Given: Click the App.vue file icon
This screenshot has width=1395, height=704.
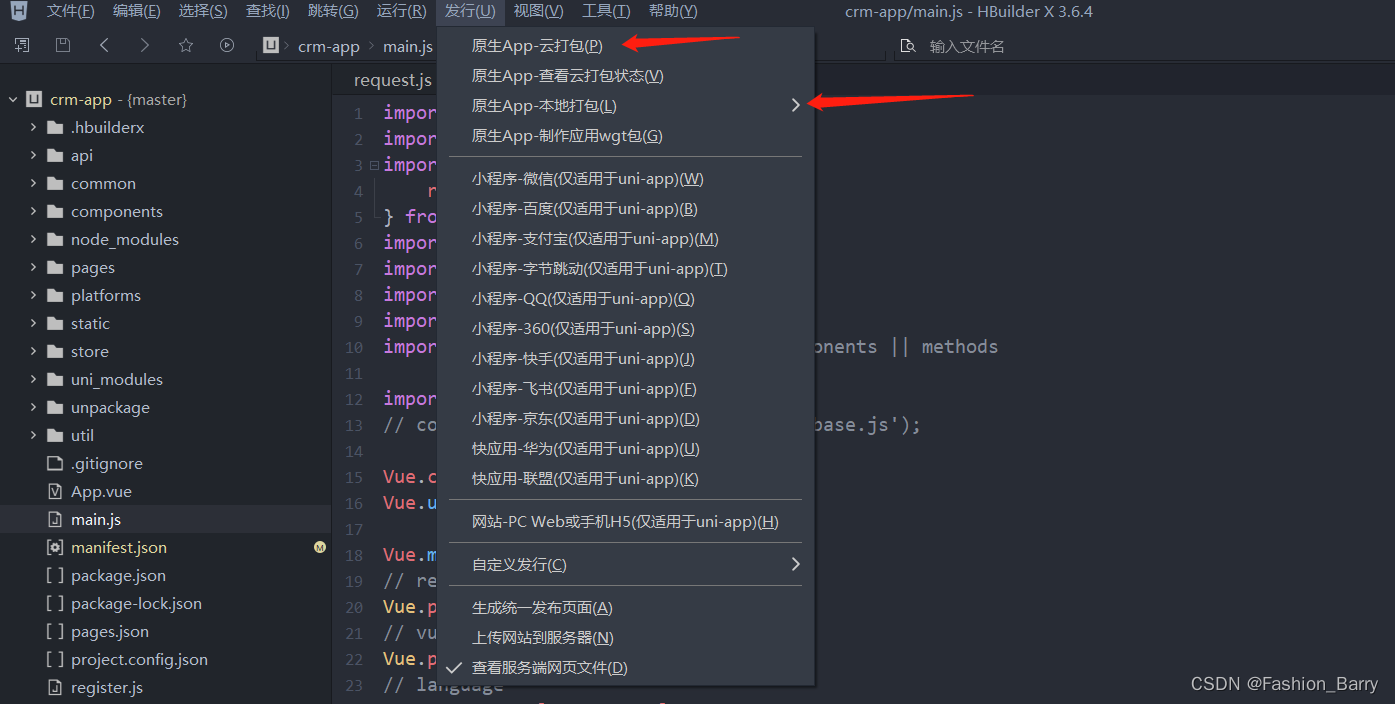Looking at the screenshot, I should 55,491.
